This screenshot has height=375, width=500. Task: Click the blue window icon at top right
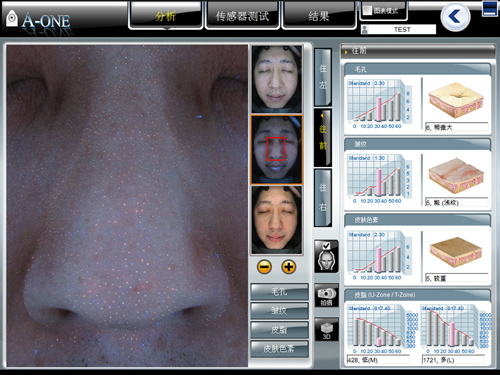tap(490, 9)
